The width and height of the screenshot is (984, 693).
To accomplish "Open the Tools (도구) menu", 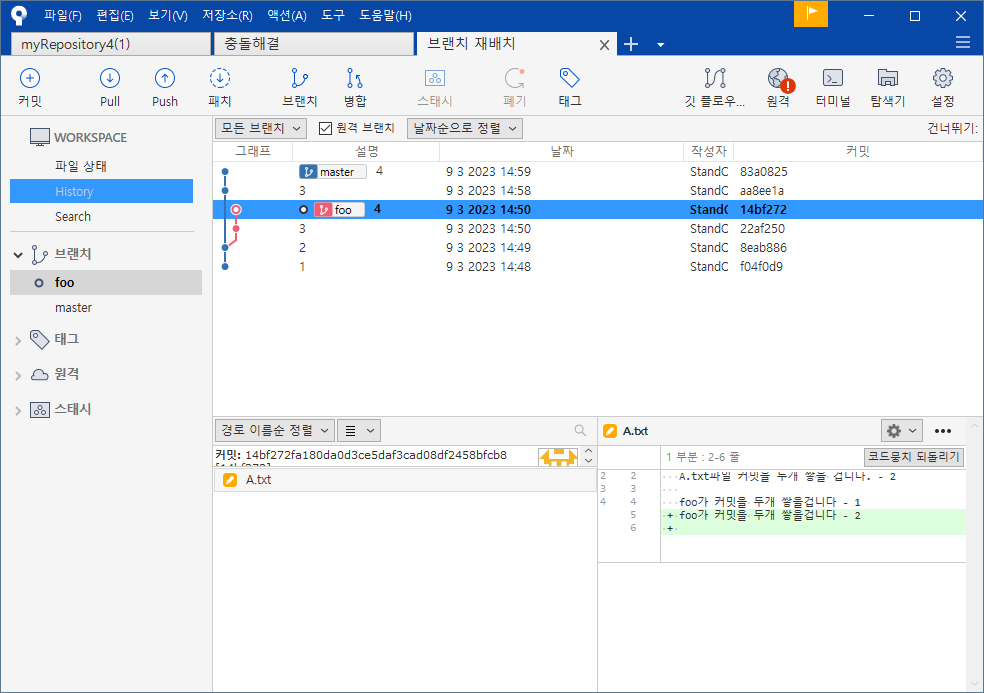I will click(x=333, y=15).
